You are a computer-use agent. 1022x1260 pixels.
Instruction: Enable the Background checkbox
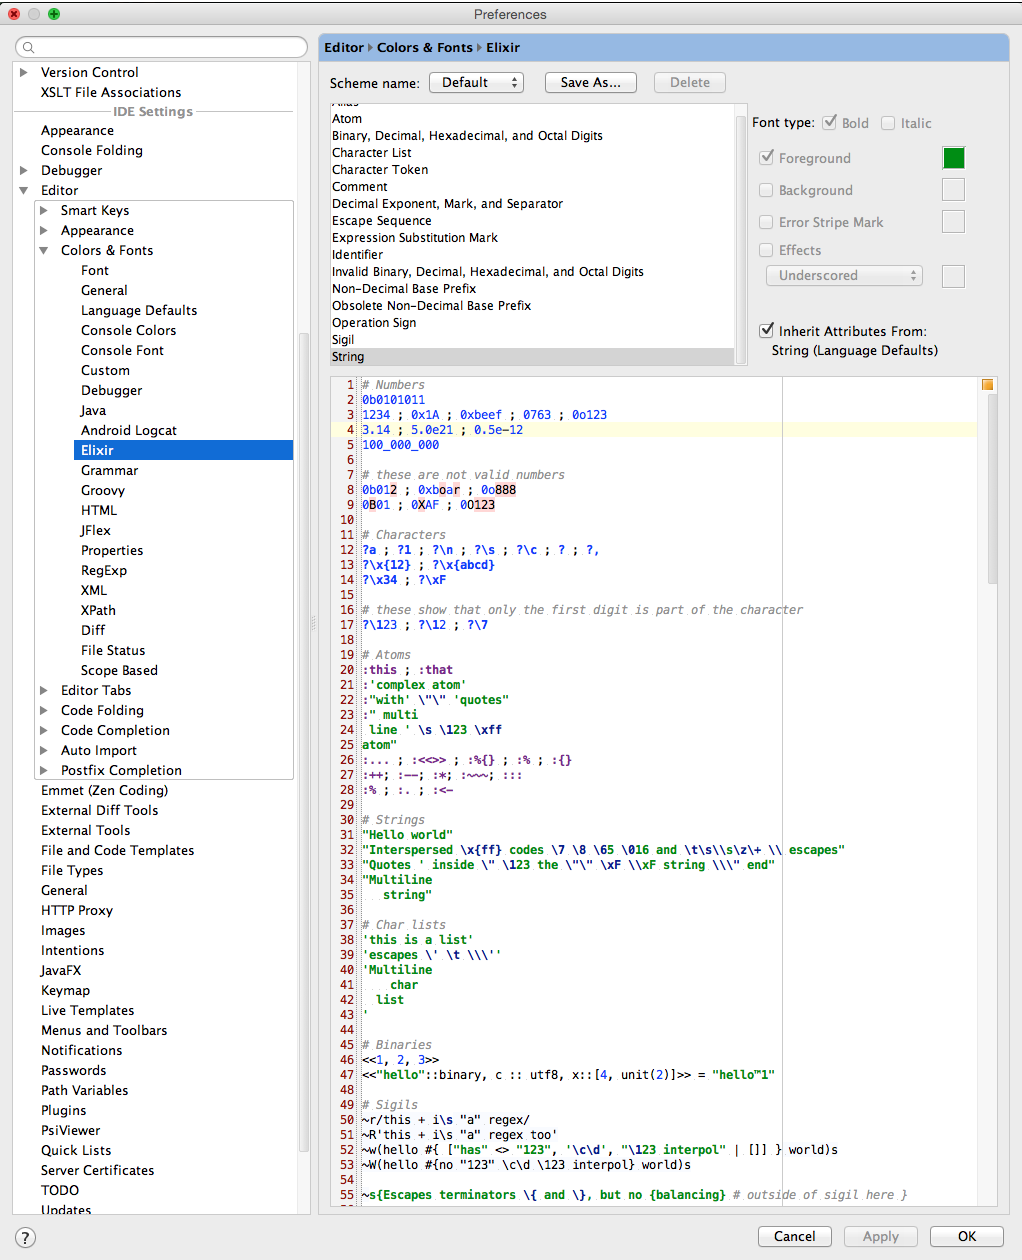coord(766,190)
